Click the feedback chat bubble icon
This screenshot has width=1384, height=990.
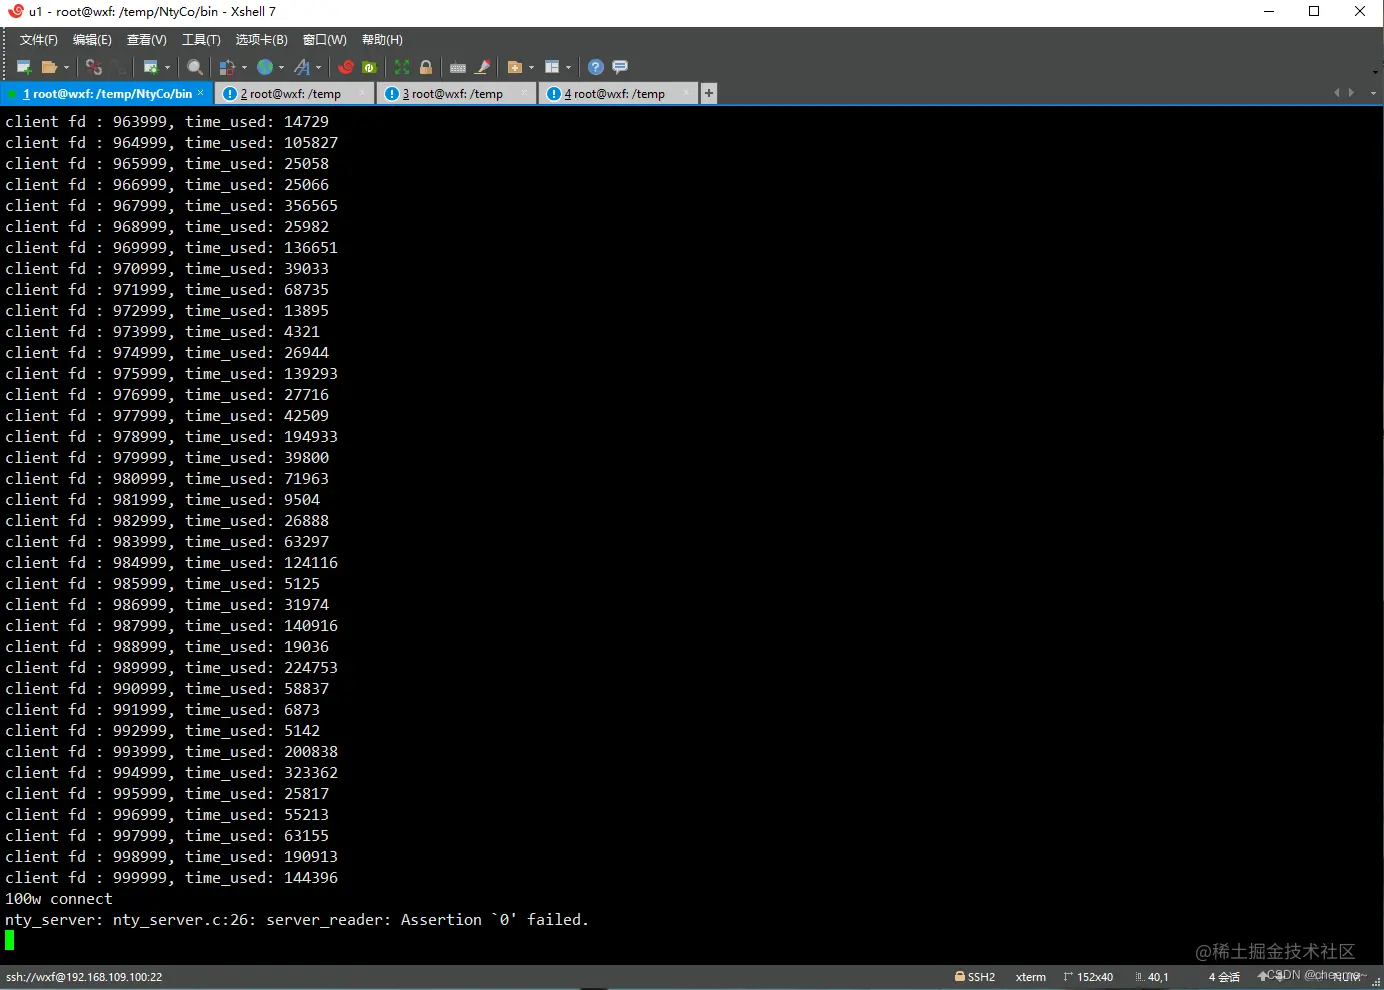620,67
